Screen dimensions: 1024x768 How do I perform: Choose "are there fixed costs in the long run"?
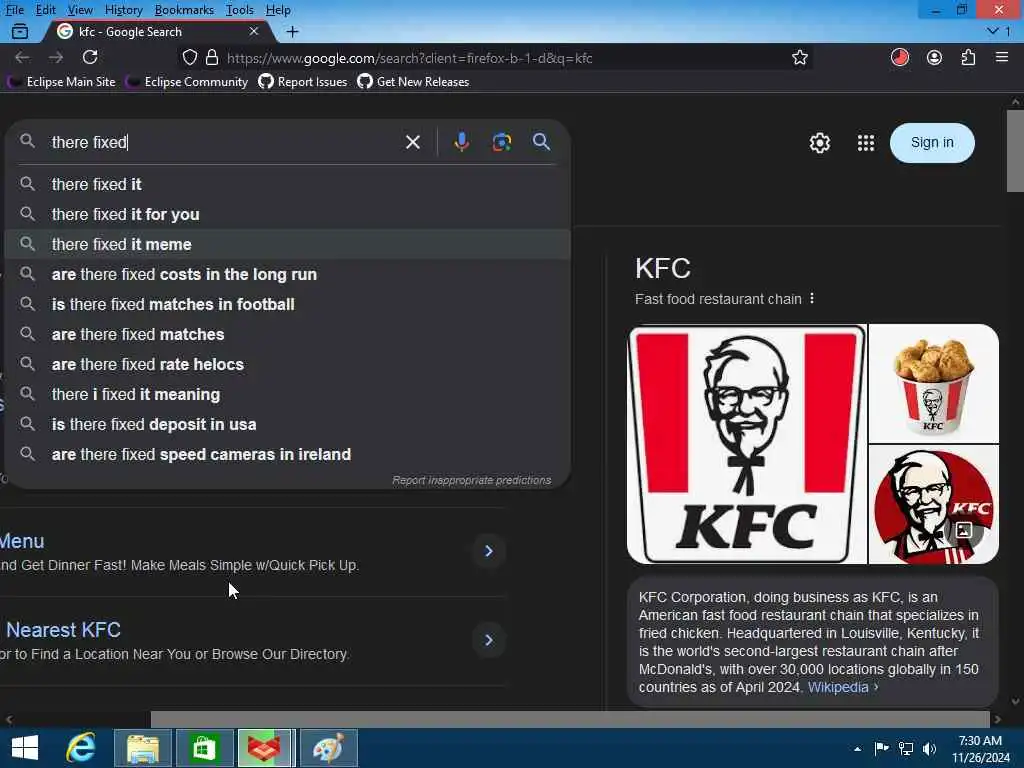point(287,274)
